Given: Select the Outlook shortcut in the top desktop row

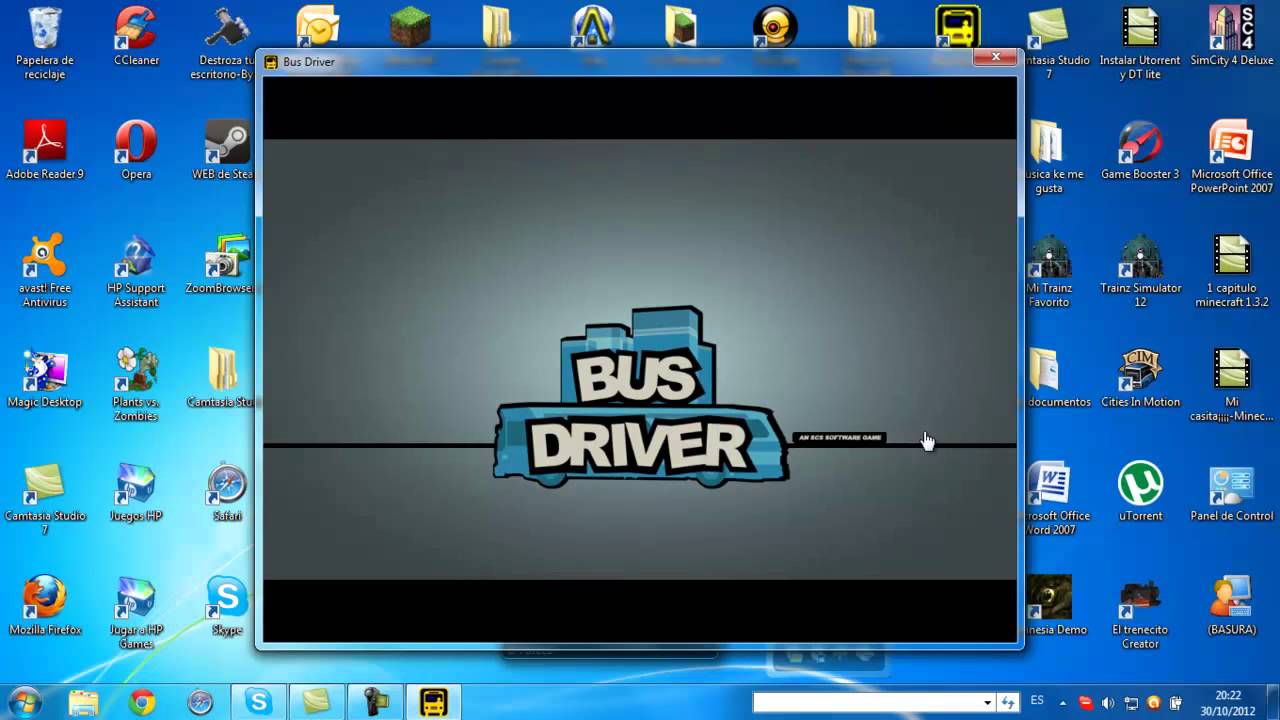Looking at the screenshot, I should click(x=317, y=26).
